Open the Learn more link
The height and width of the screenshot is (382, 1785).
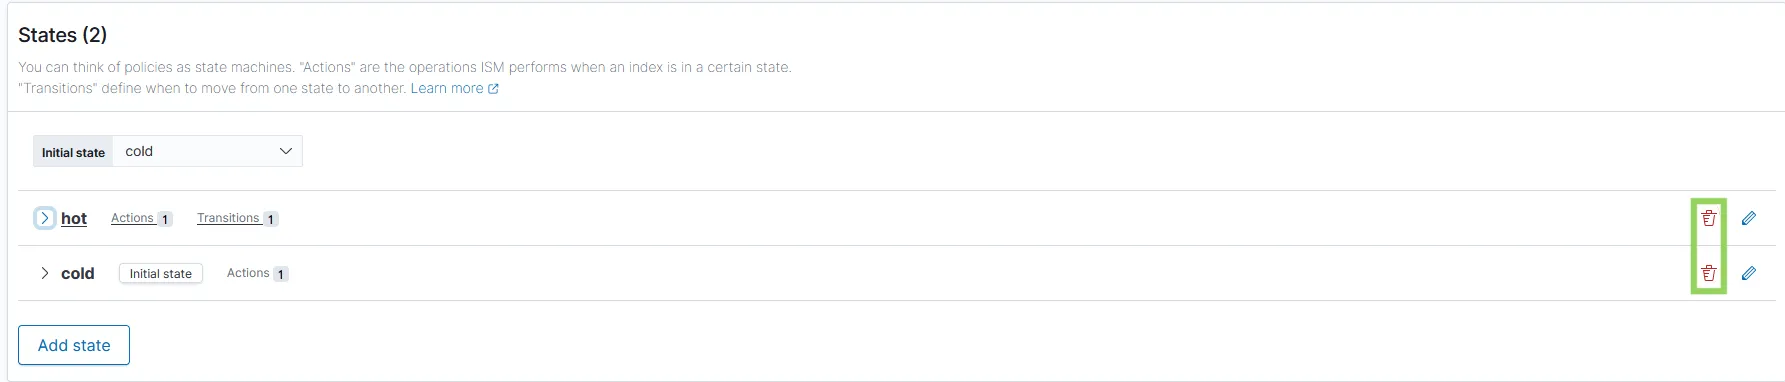point(446,89)
